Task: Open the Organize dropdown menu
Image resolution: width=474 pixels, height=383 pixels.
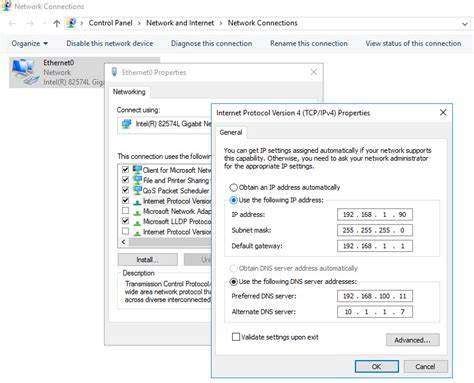Action: [29, 44]
